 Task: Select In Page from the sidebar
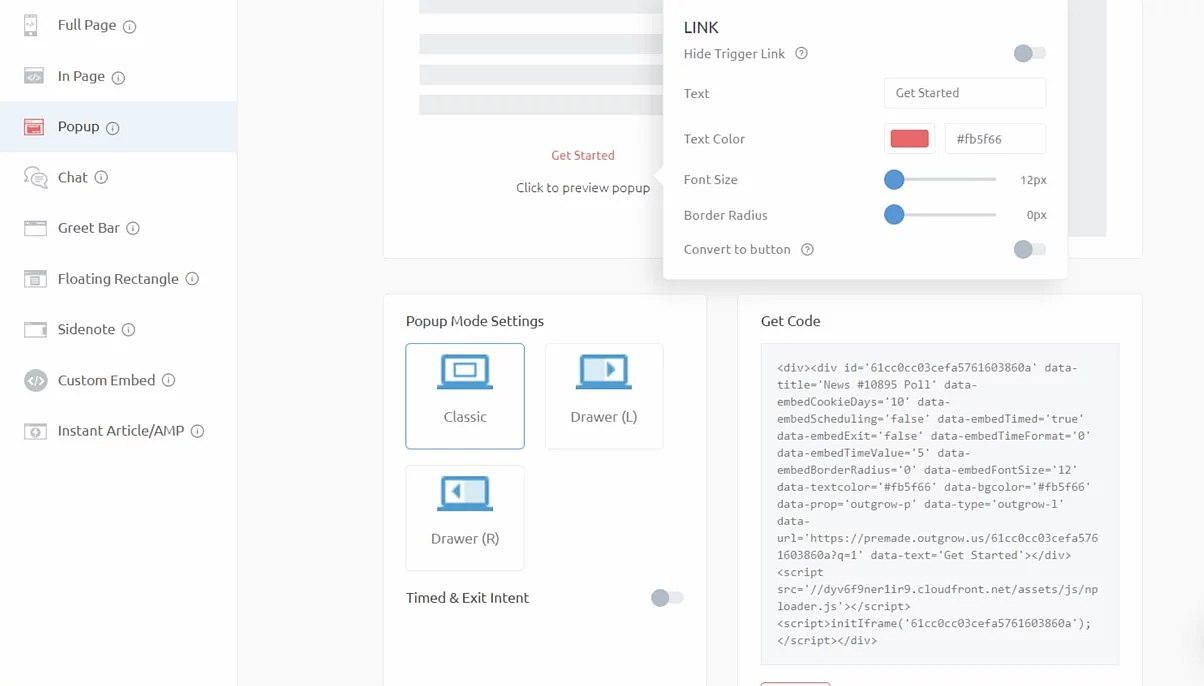click(x=32, y=76)
